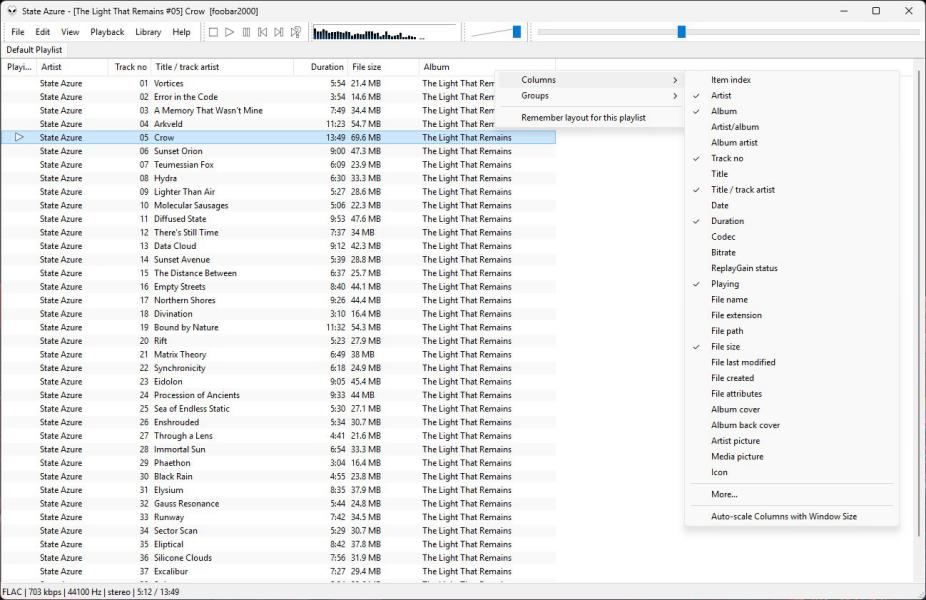
Task: Click Auto-scale Columns with Window Size
Action: (783, 517)
